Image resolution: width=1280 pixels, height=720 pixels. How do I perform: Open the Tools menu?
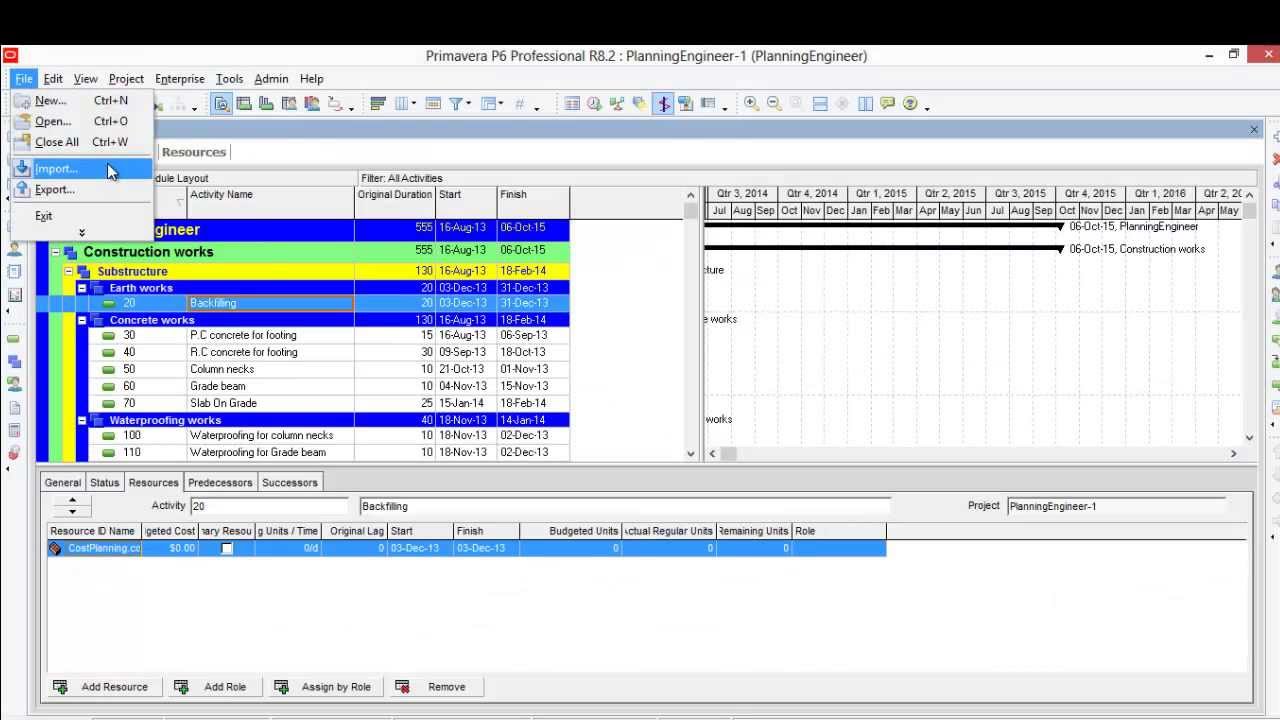[x=229, y=79]
